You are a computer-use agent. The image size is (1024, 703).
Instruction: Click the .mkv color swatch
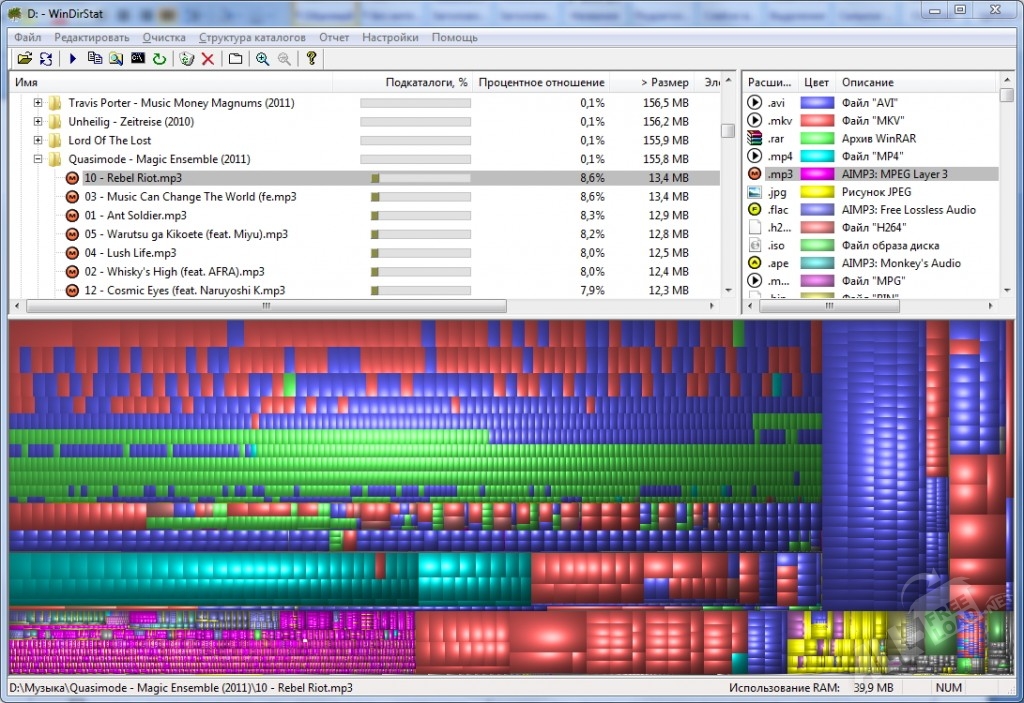click(817, 121)
